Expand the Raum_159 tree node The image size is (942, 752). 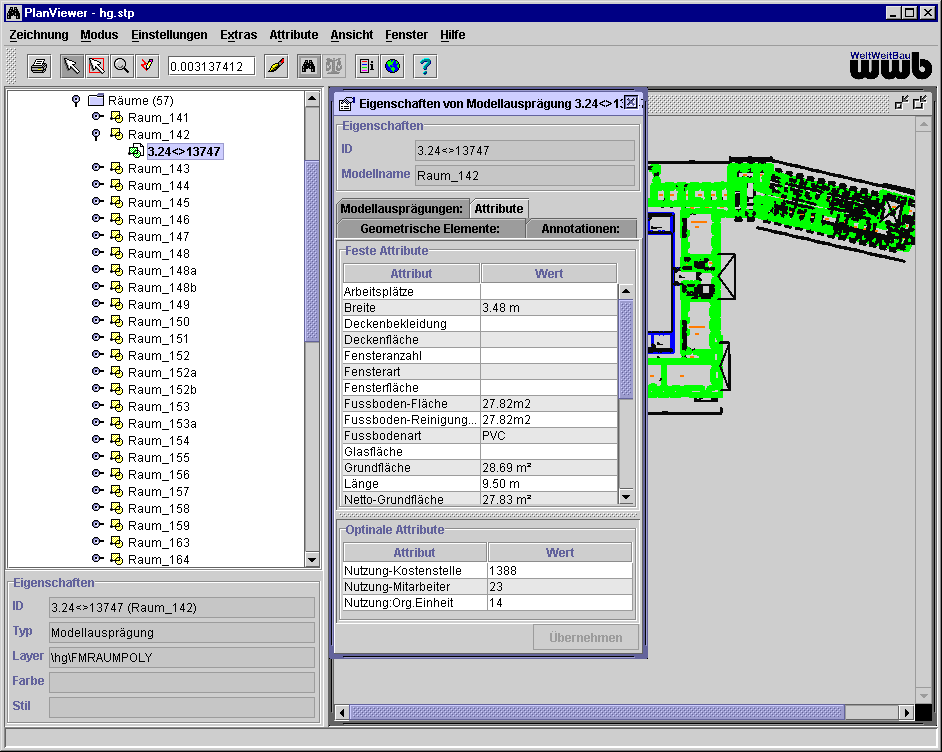coord(97,524)
